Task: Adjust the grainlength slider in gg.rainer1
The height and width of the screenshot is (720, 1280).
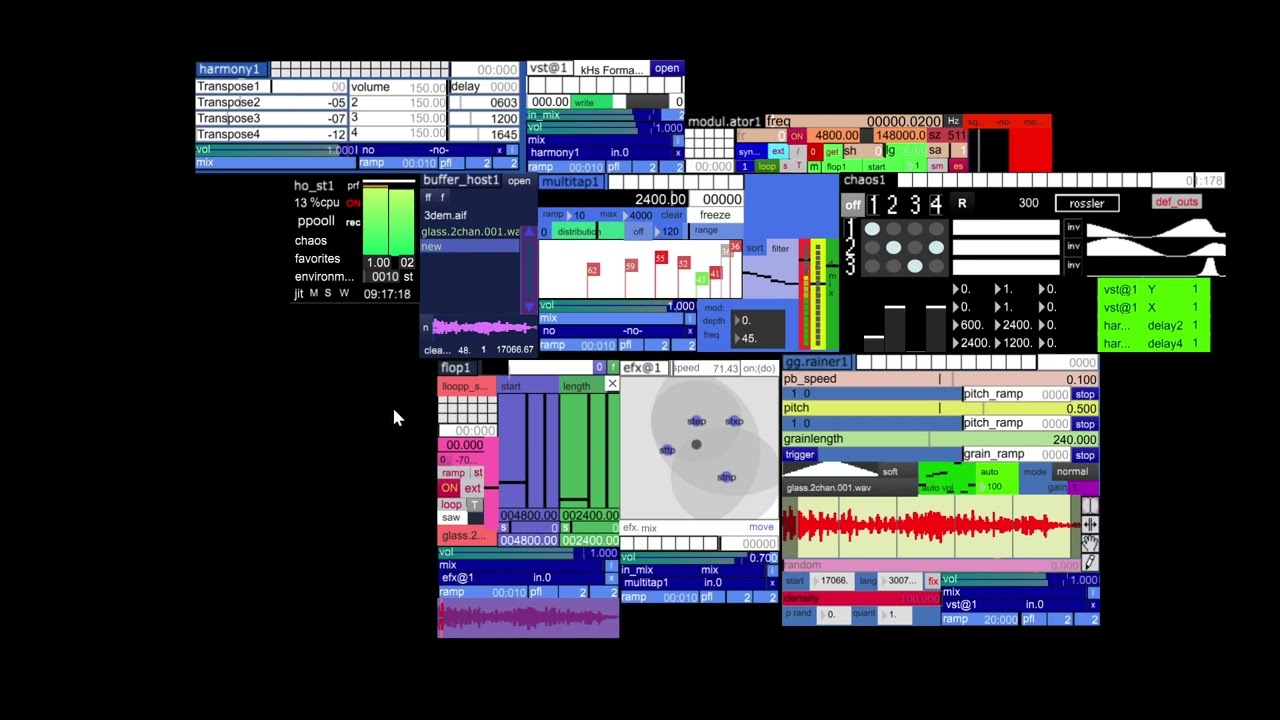Action: (940, 439)
